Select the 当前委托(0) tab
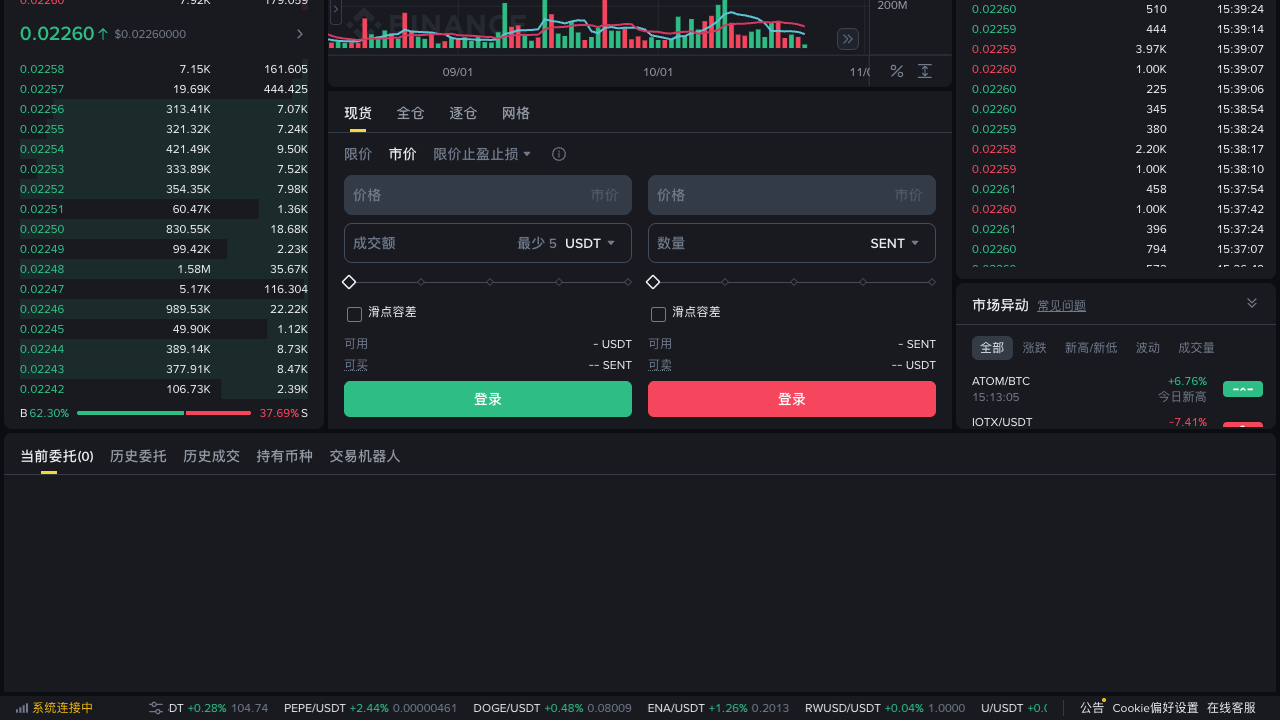Viewport: 1280px width, 720px height. point(57,456)
